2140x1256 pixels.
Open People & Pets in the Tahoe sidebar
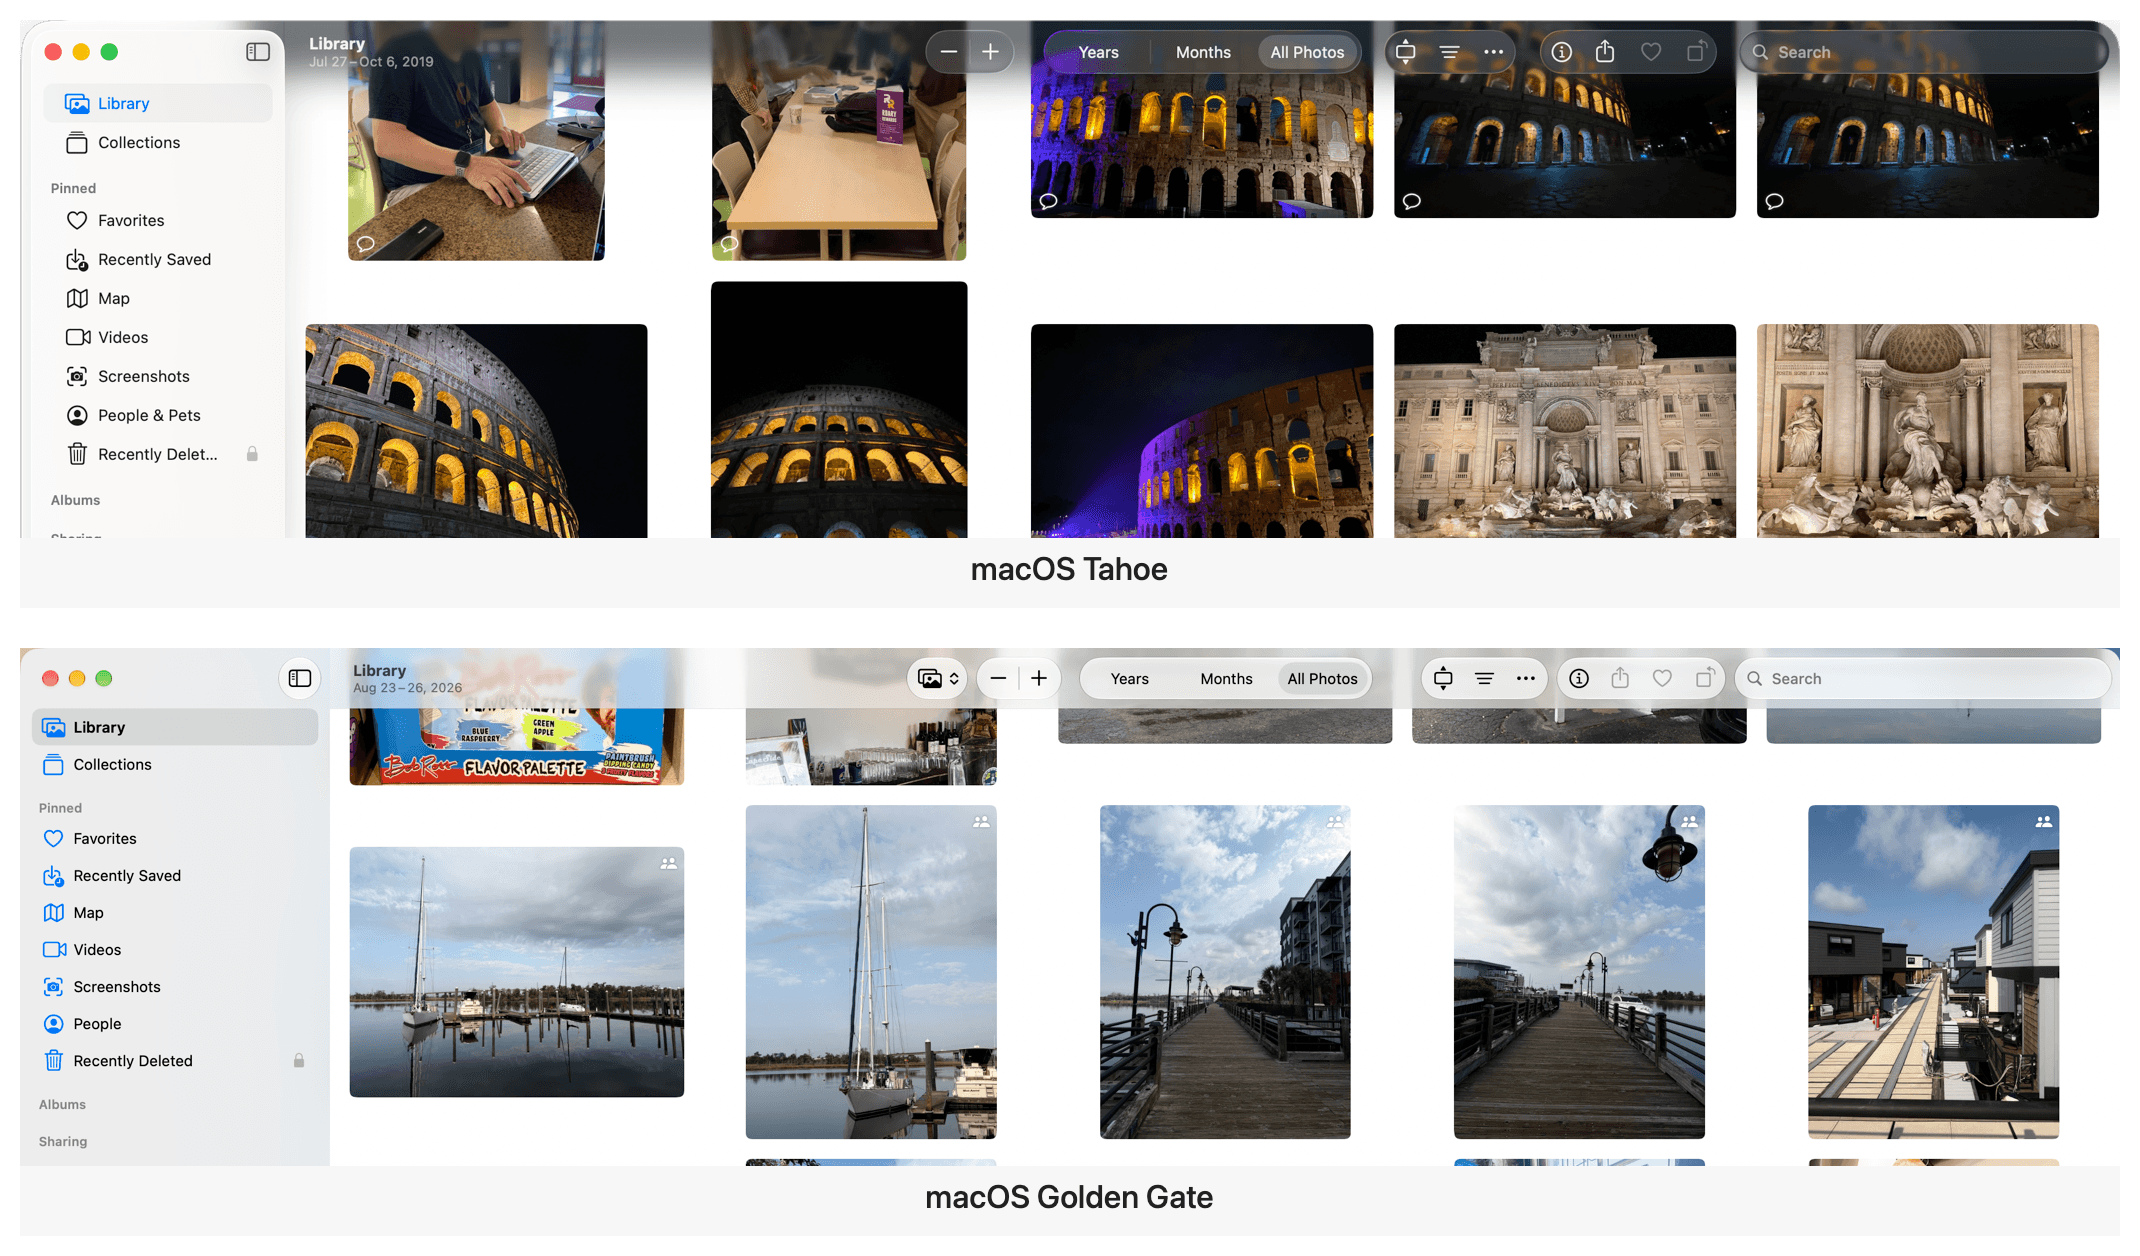(x=158, y=416)
